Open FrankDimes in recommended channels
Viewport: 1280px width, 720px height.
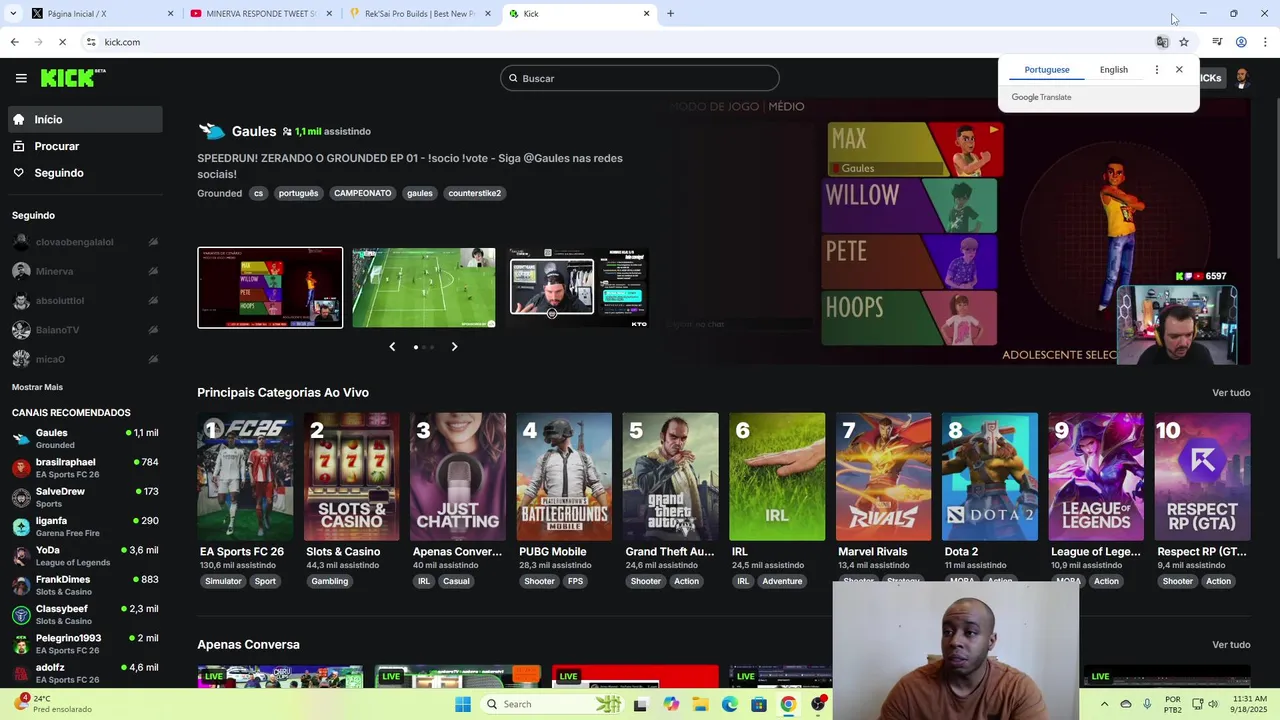click(x=85, y=586)
